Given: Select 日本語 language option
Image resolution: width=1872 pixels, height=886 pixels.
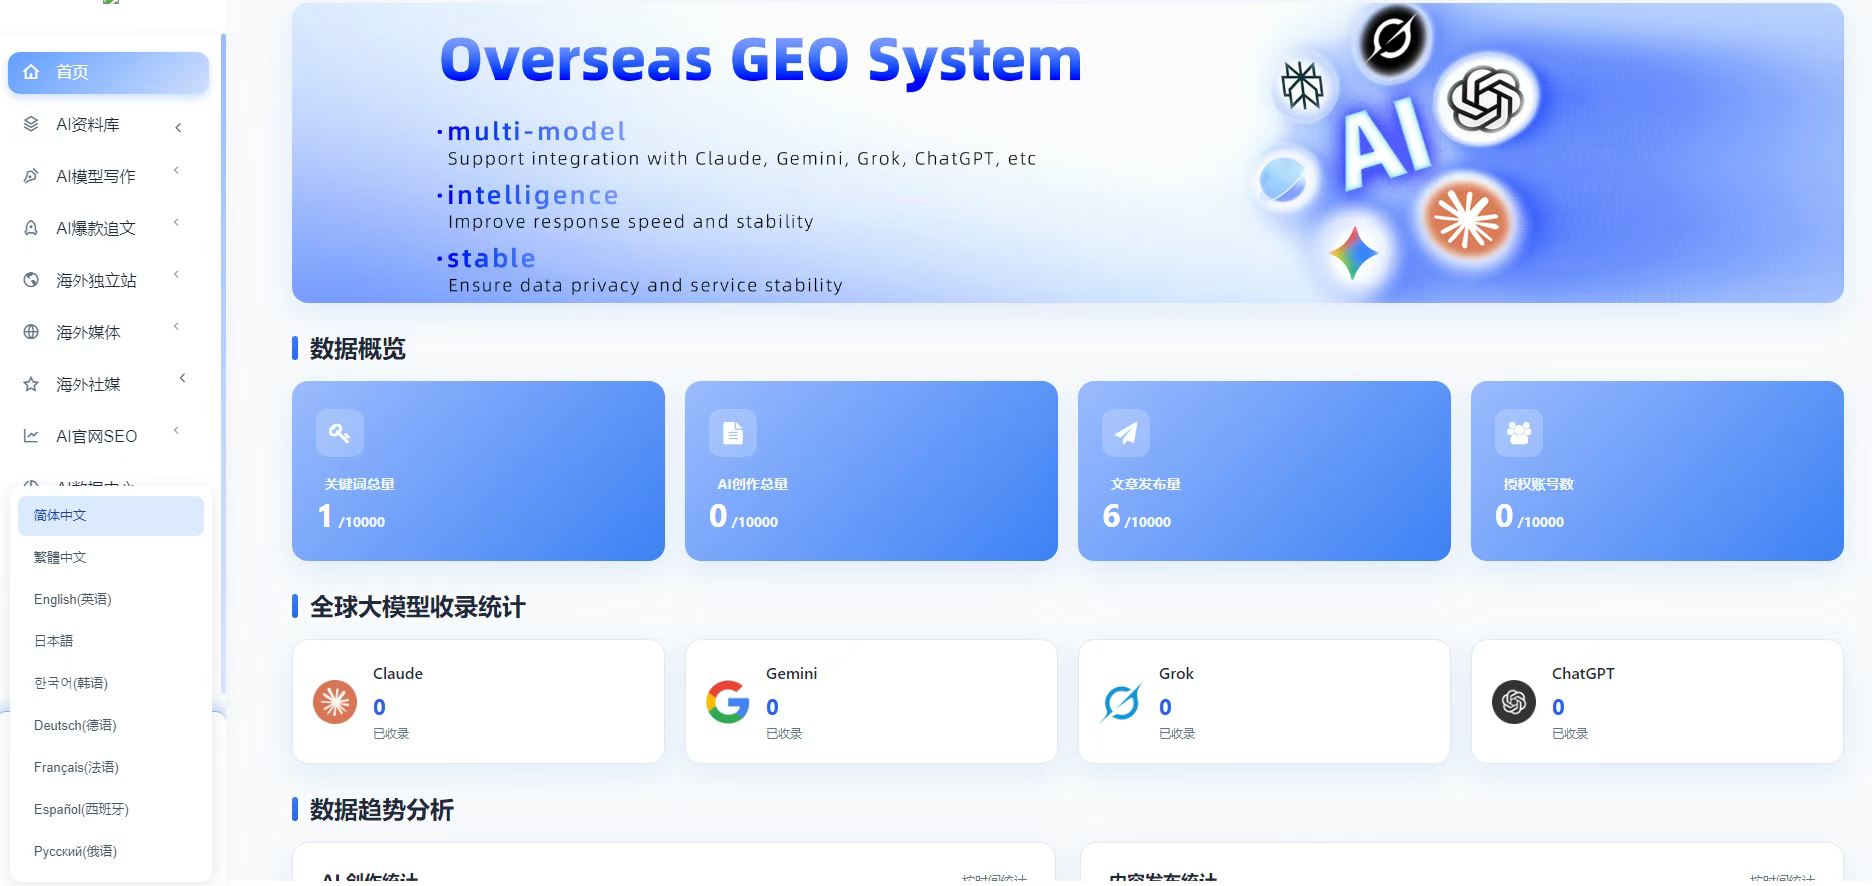Looking at the screenshot, I should 111,641.
